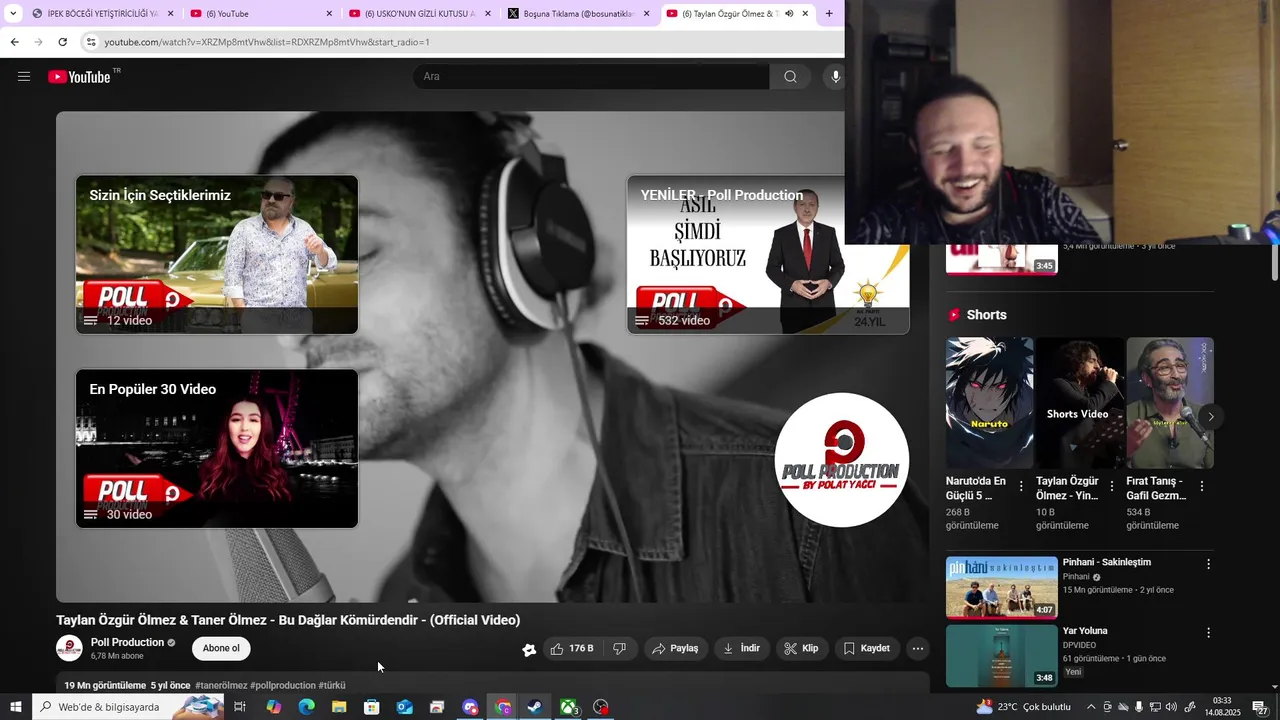Dislike the video with thumbs-down
This screenshot has height=720, width=1280.
[619, 648]
